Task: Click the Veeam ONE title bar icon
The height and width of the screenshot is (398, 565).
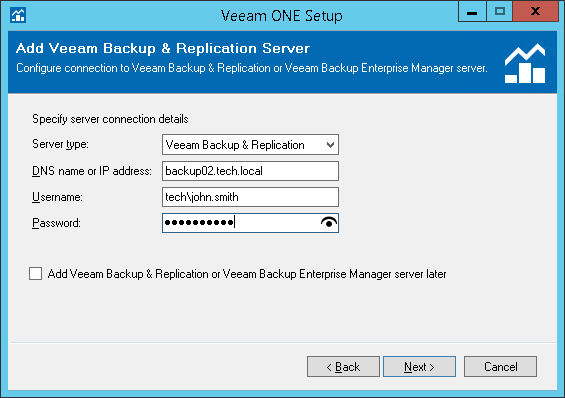Action: point(18,15)
